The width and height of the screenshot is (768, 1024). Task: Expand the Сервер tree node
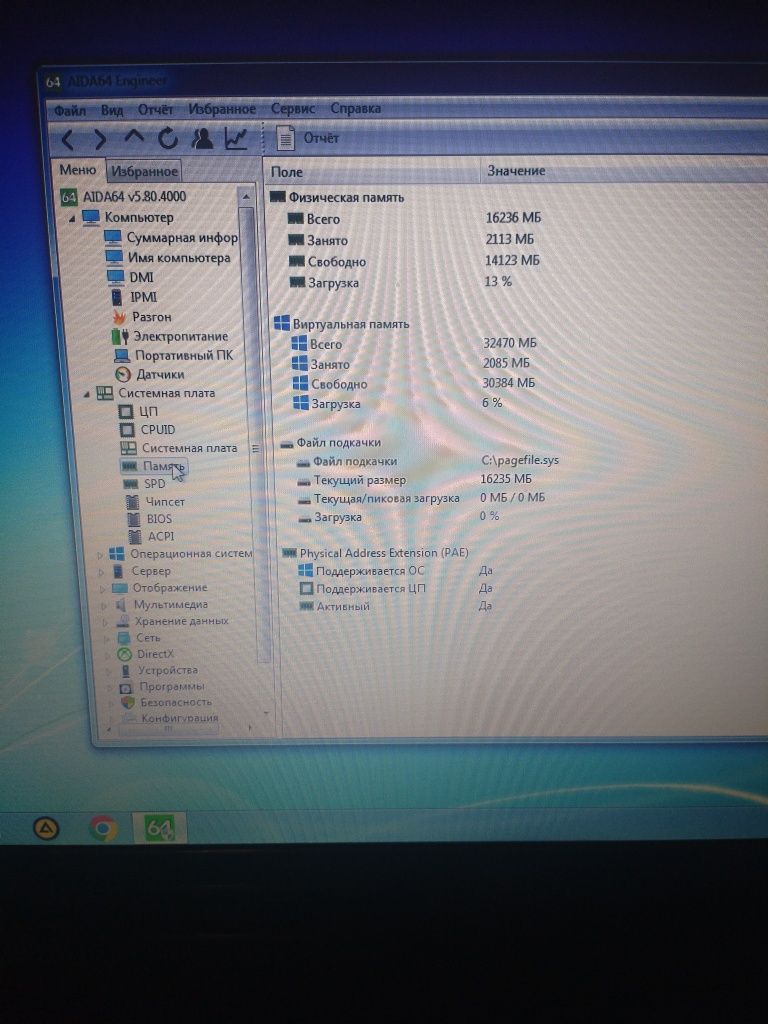pyautogui.click(x=101, y=572)
